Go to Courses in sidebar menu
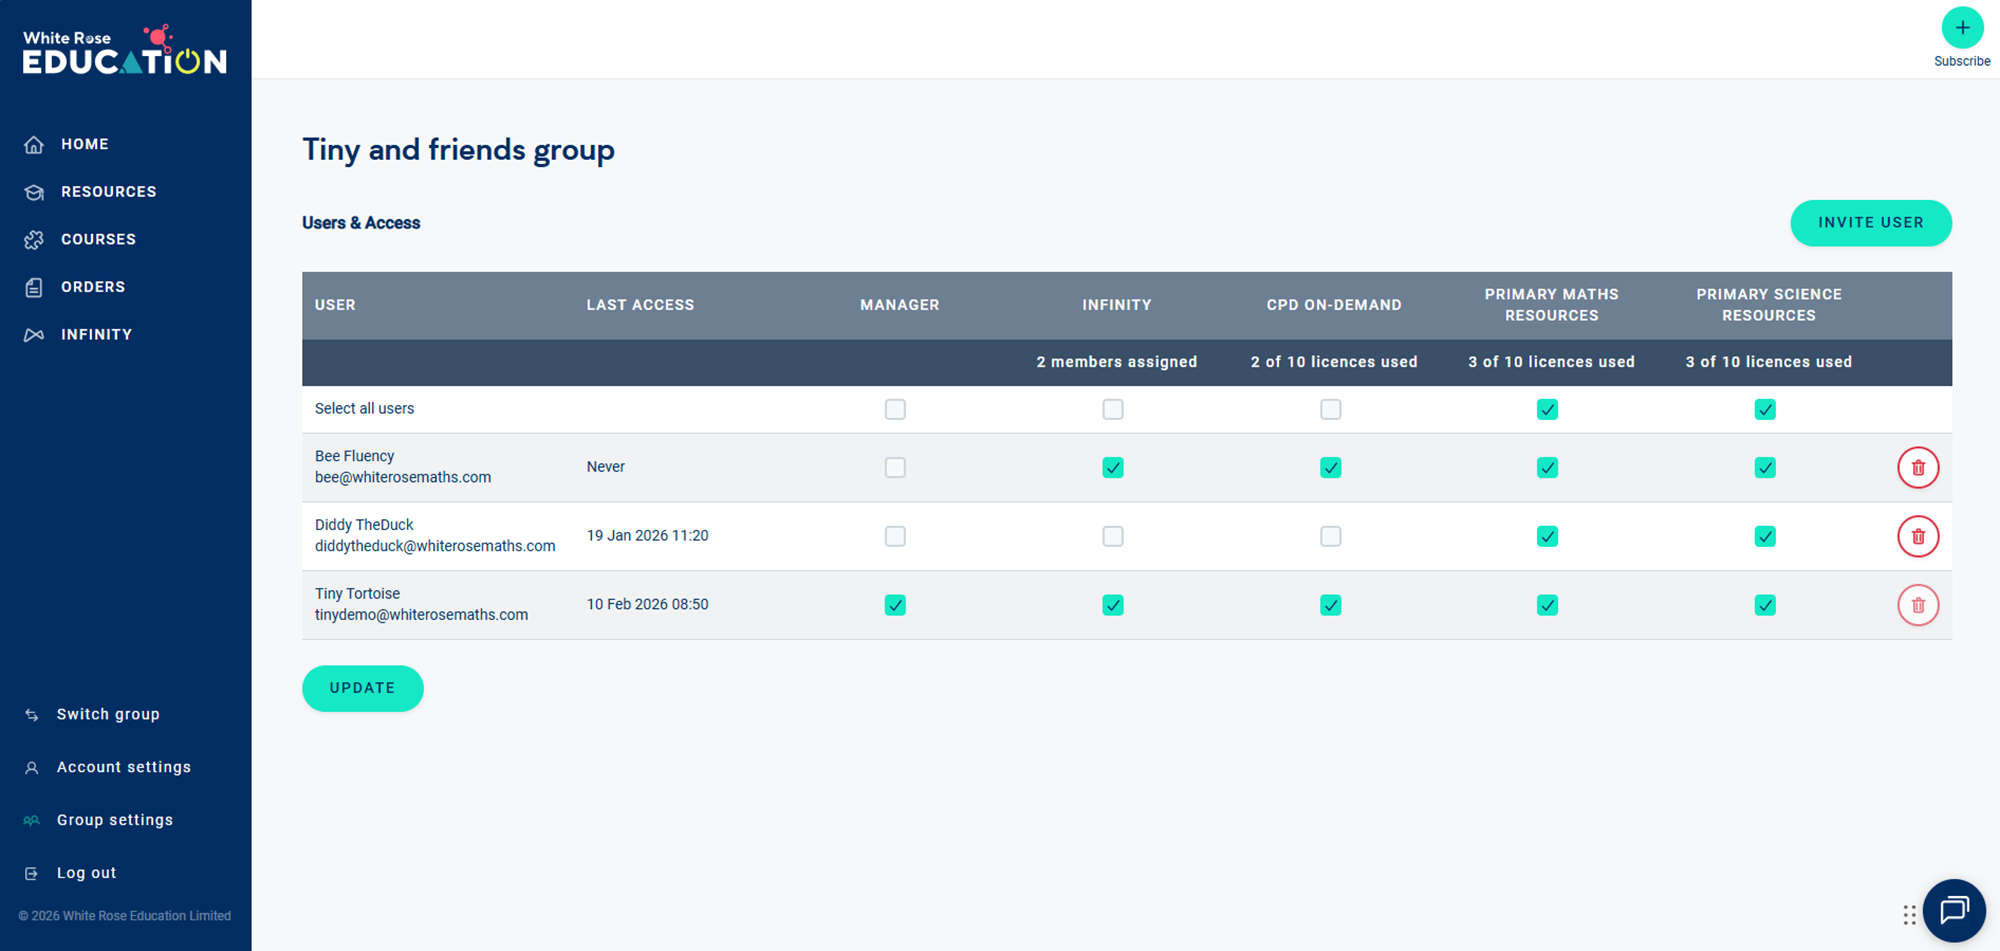The width and height of the screenshot is (2000, 951). pos(98,240)
